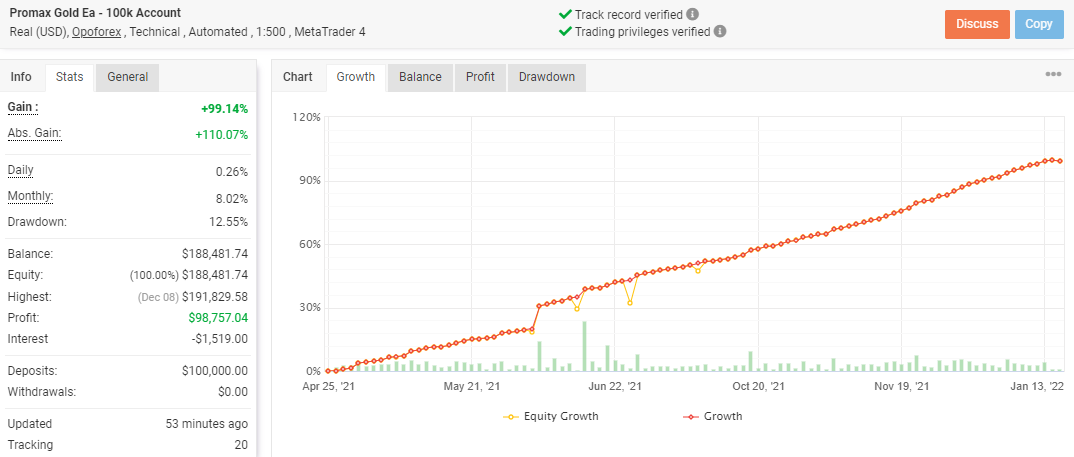Click the $100,000.00 deposits value

pos(214,371)
